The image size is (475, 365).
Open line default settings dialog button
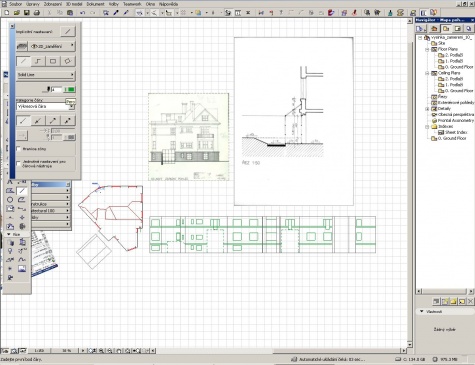[68, 32]
